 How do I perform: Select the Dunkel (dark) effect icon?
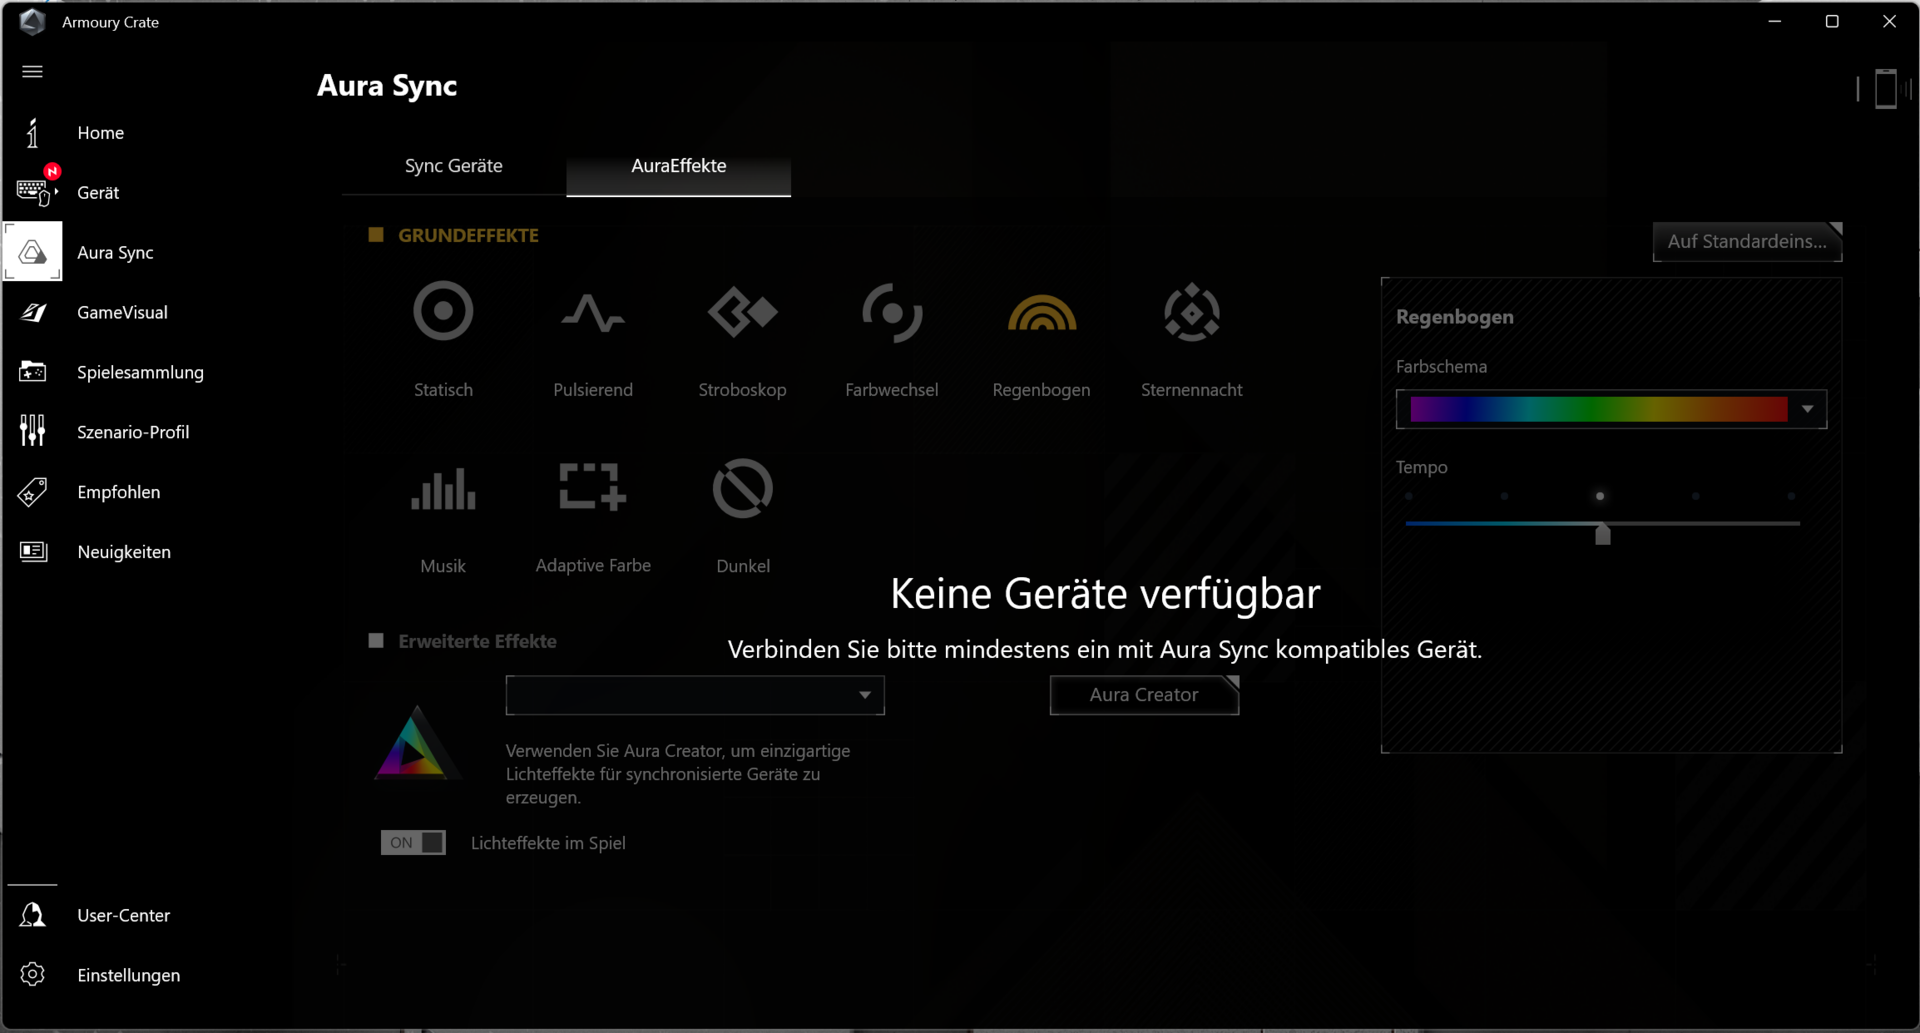pos(743,488)
